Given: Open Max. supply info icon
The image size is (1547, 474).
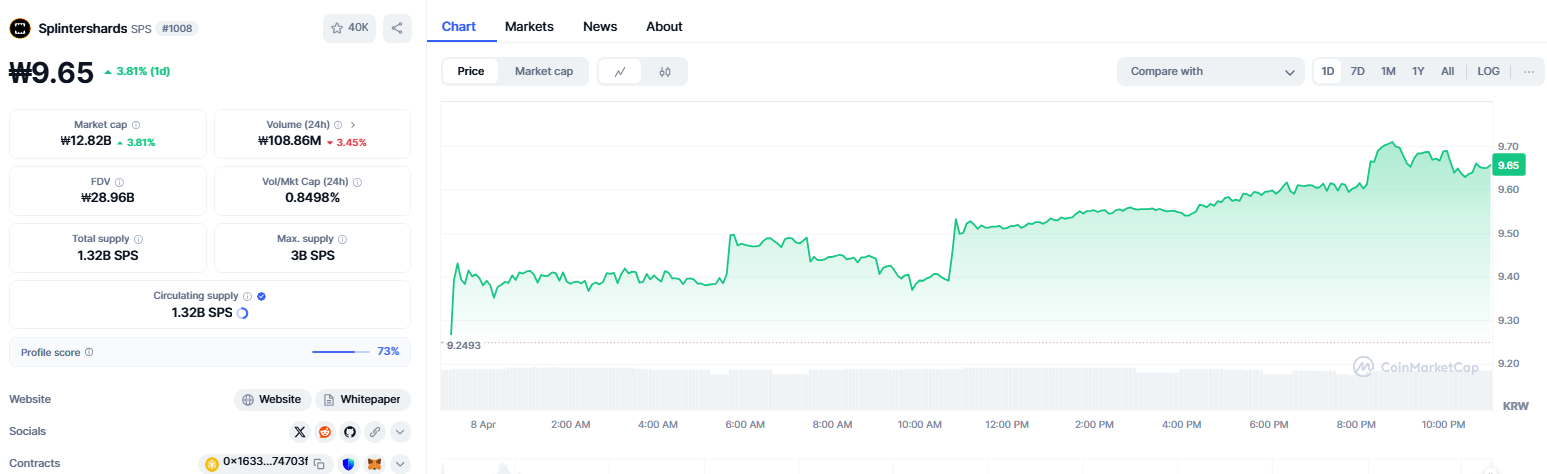Looking at the screenshot, I should pos(341,239).
